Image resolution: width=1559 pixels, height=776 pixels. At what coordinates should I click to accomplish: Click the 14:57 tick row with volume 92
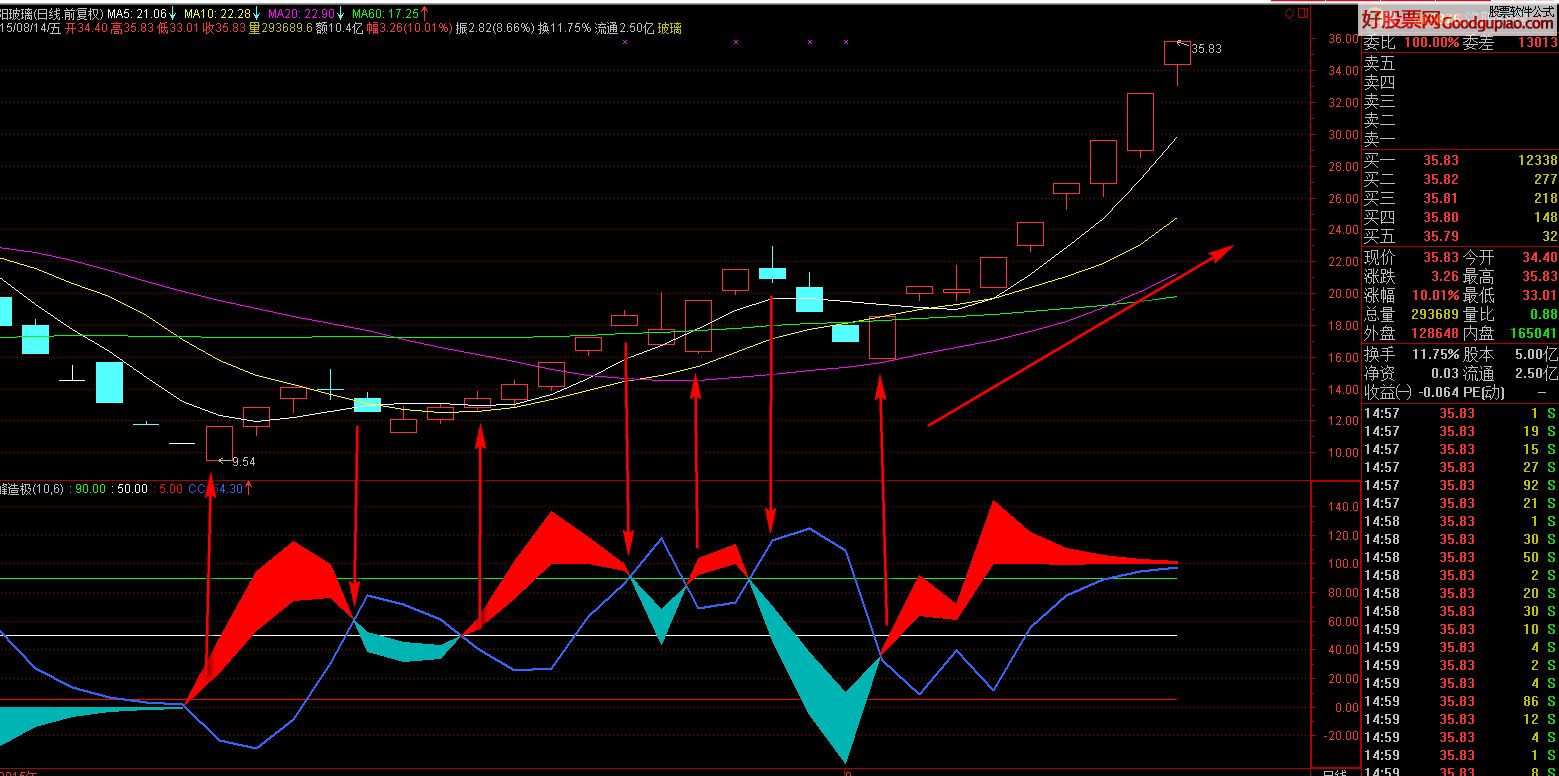pyautogui.click(x=1461, y=485)
